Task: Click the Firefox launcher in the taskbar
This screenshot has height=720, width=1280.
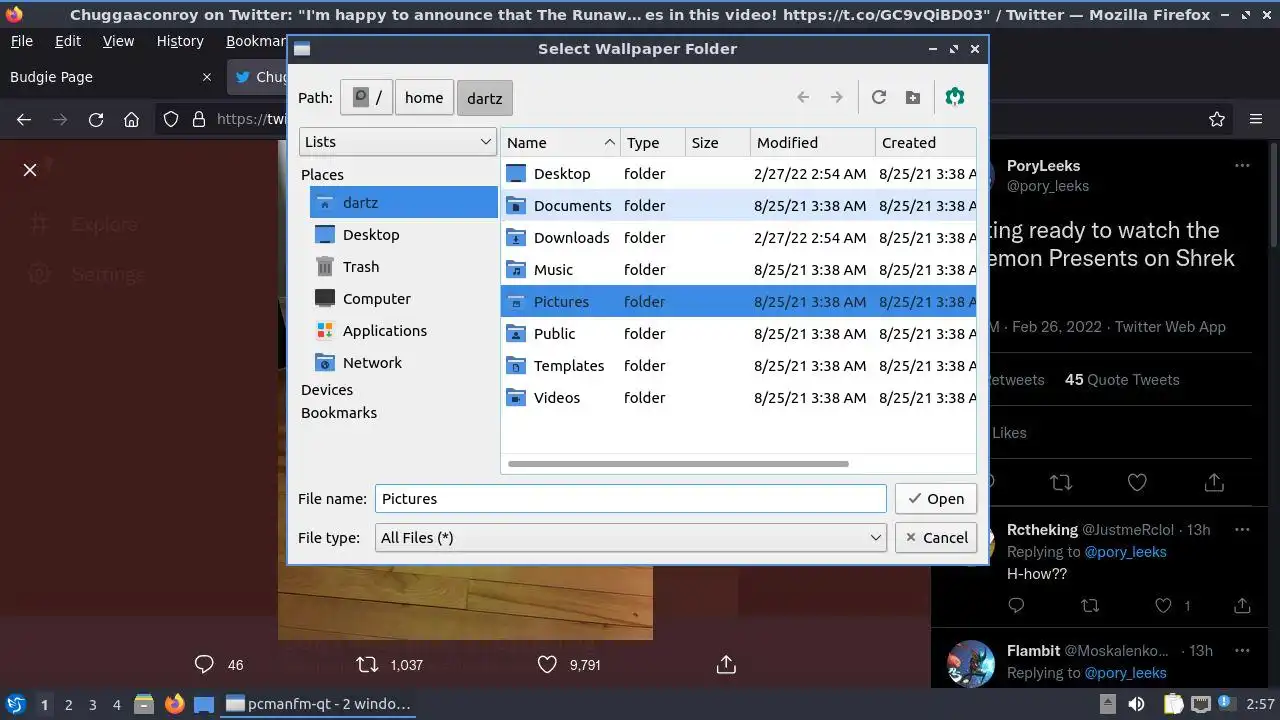Action: [x=174, y=704]
